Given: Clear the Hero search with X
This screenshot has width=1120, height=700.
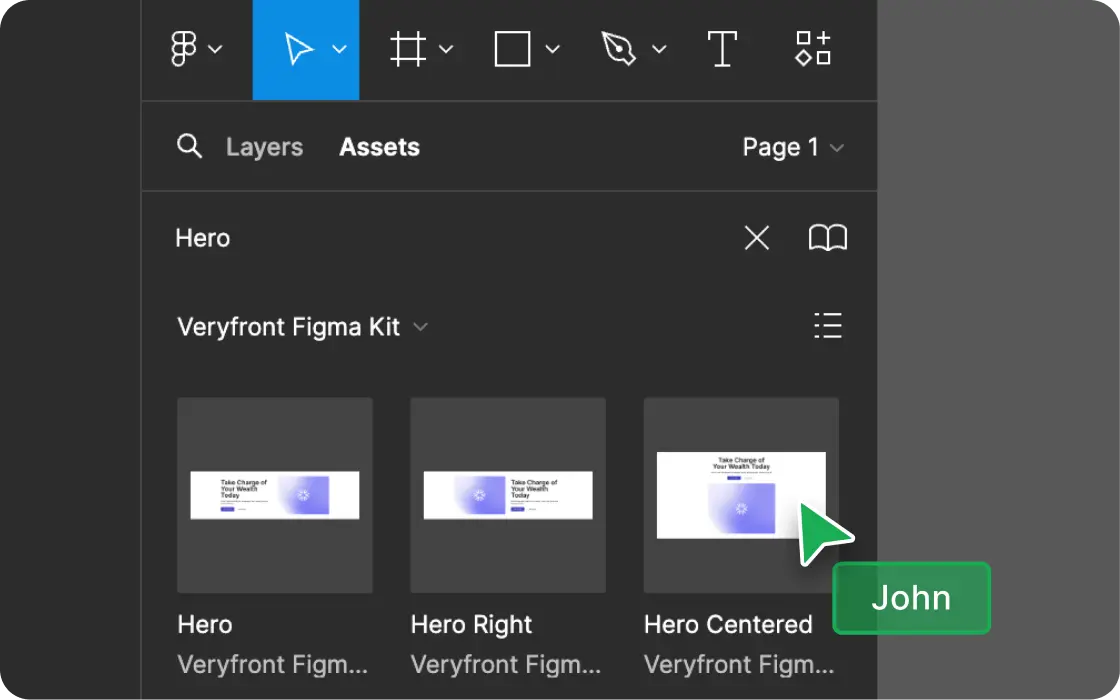Looking at the screenshot, I should tap(757, 238).
